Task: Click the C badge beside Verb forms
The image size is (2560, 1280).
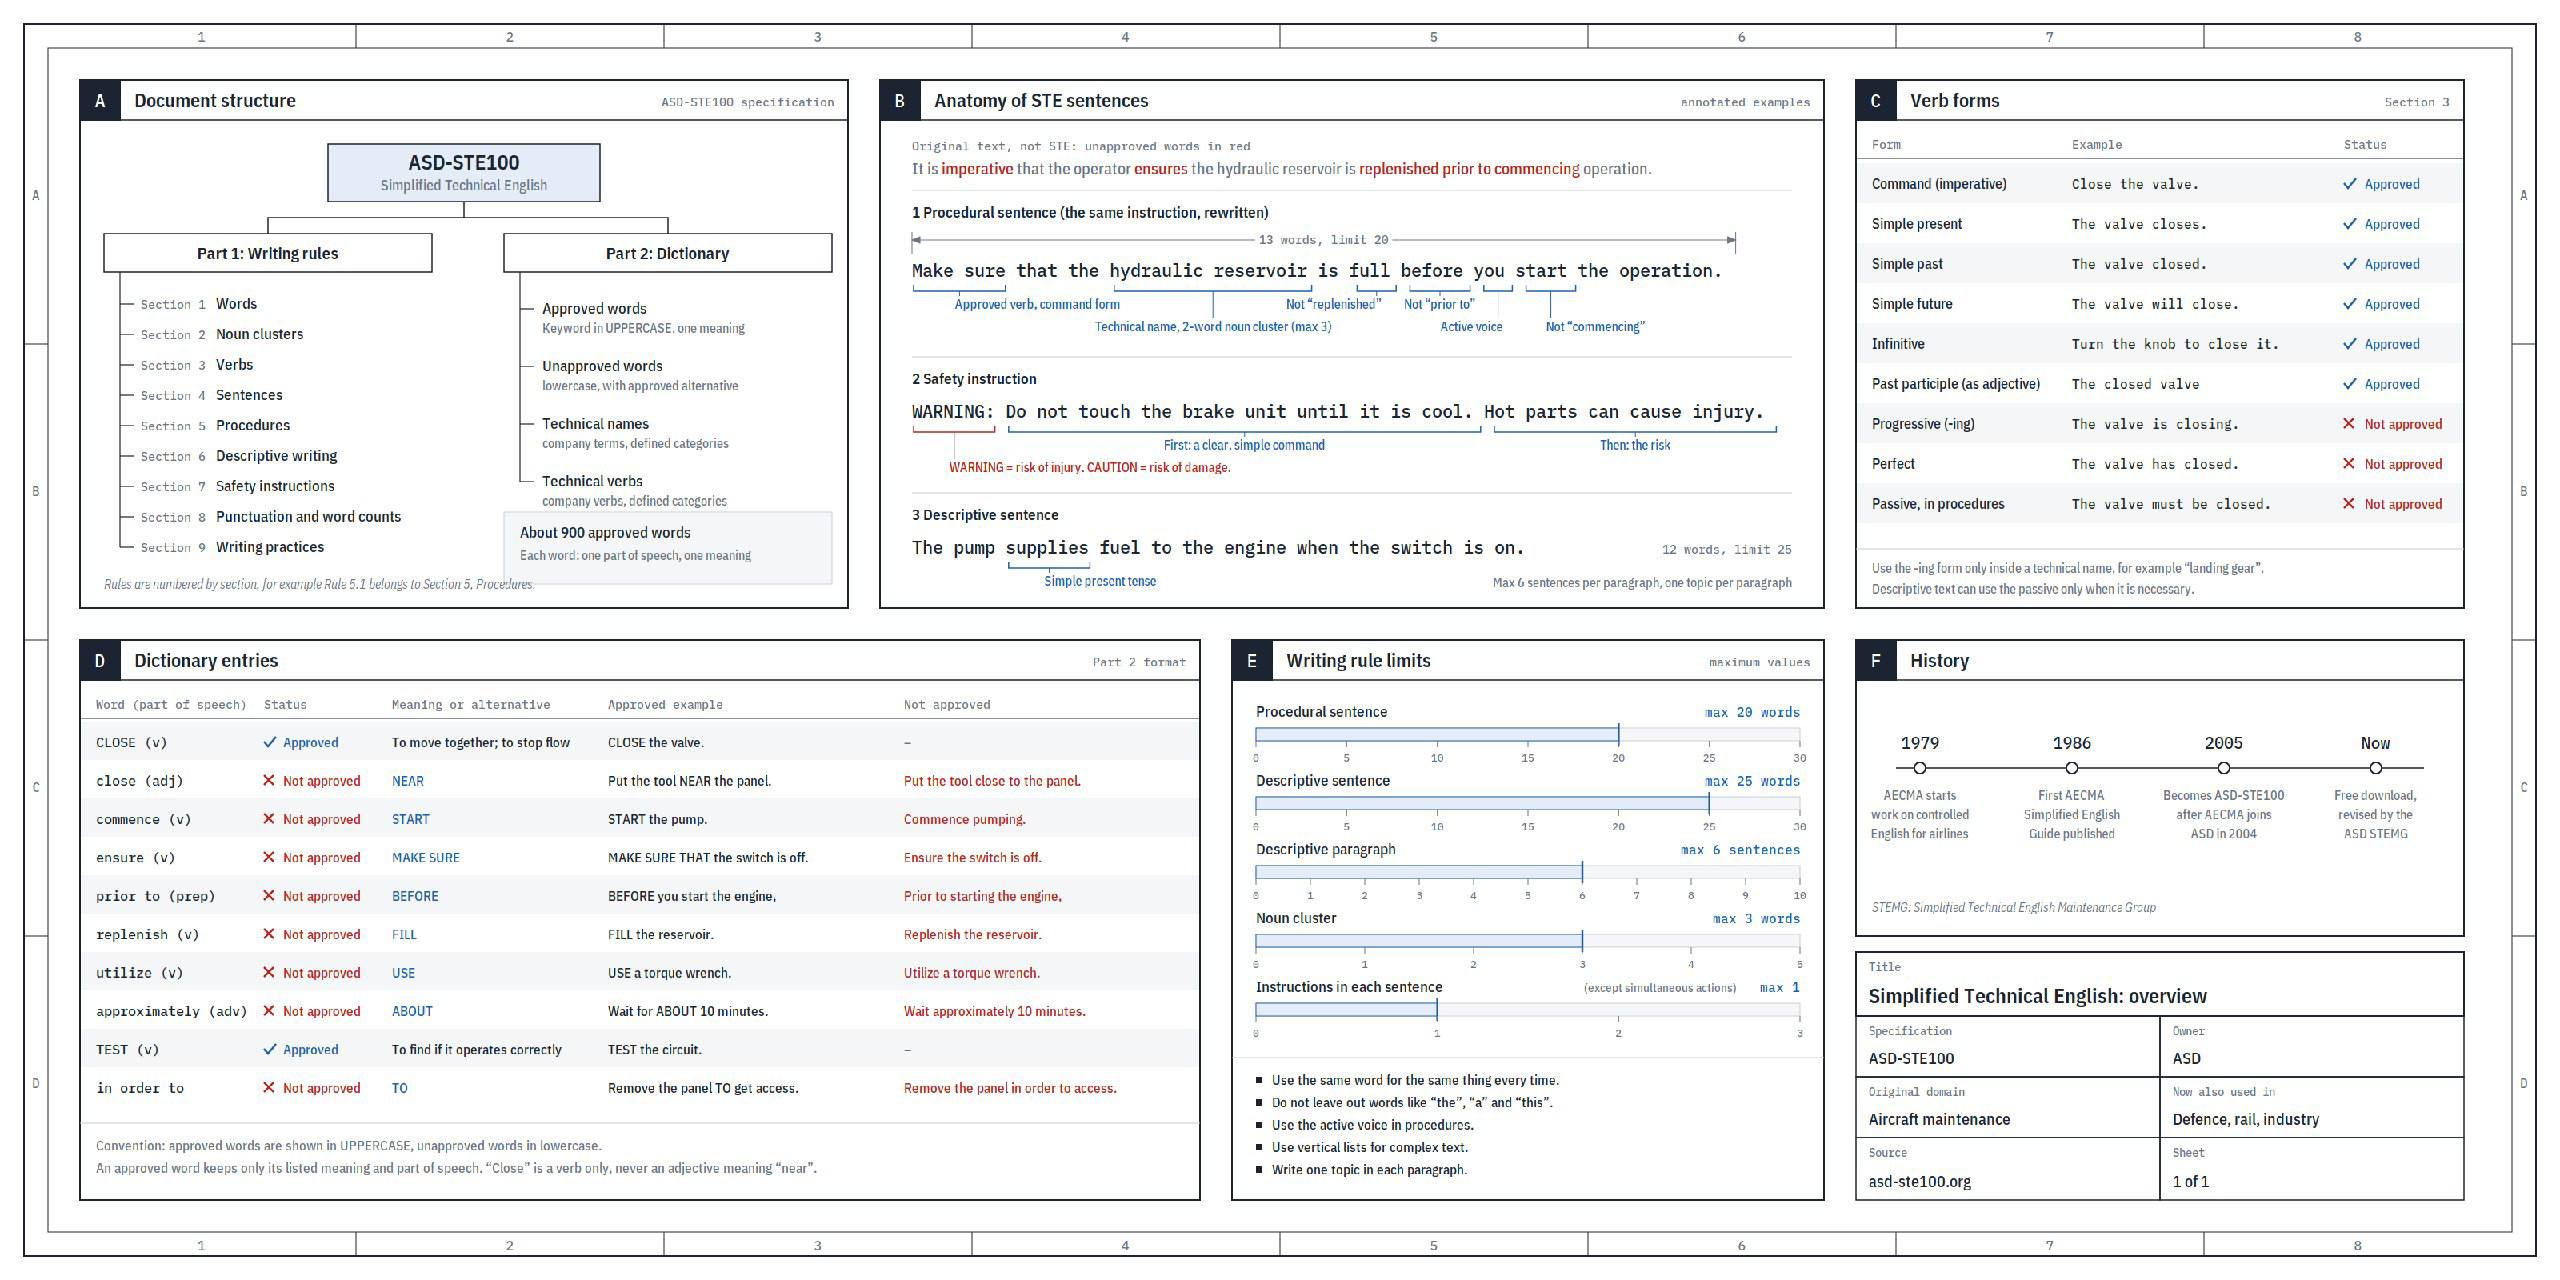Action: [1876, 101]
